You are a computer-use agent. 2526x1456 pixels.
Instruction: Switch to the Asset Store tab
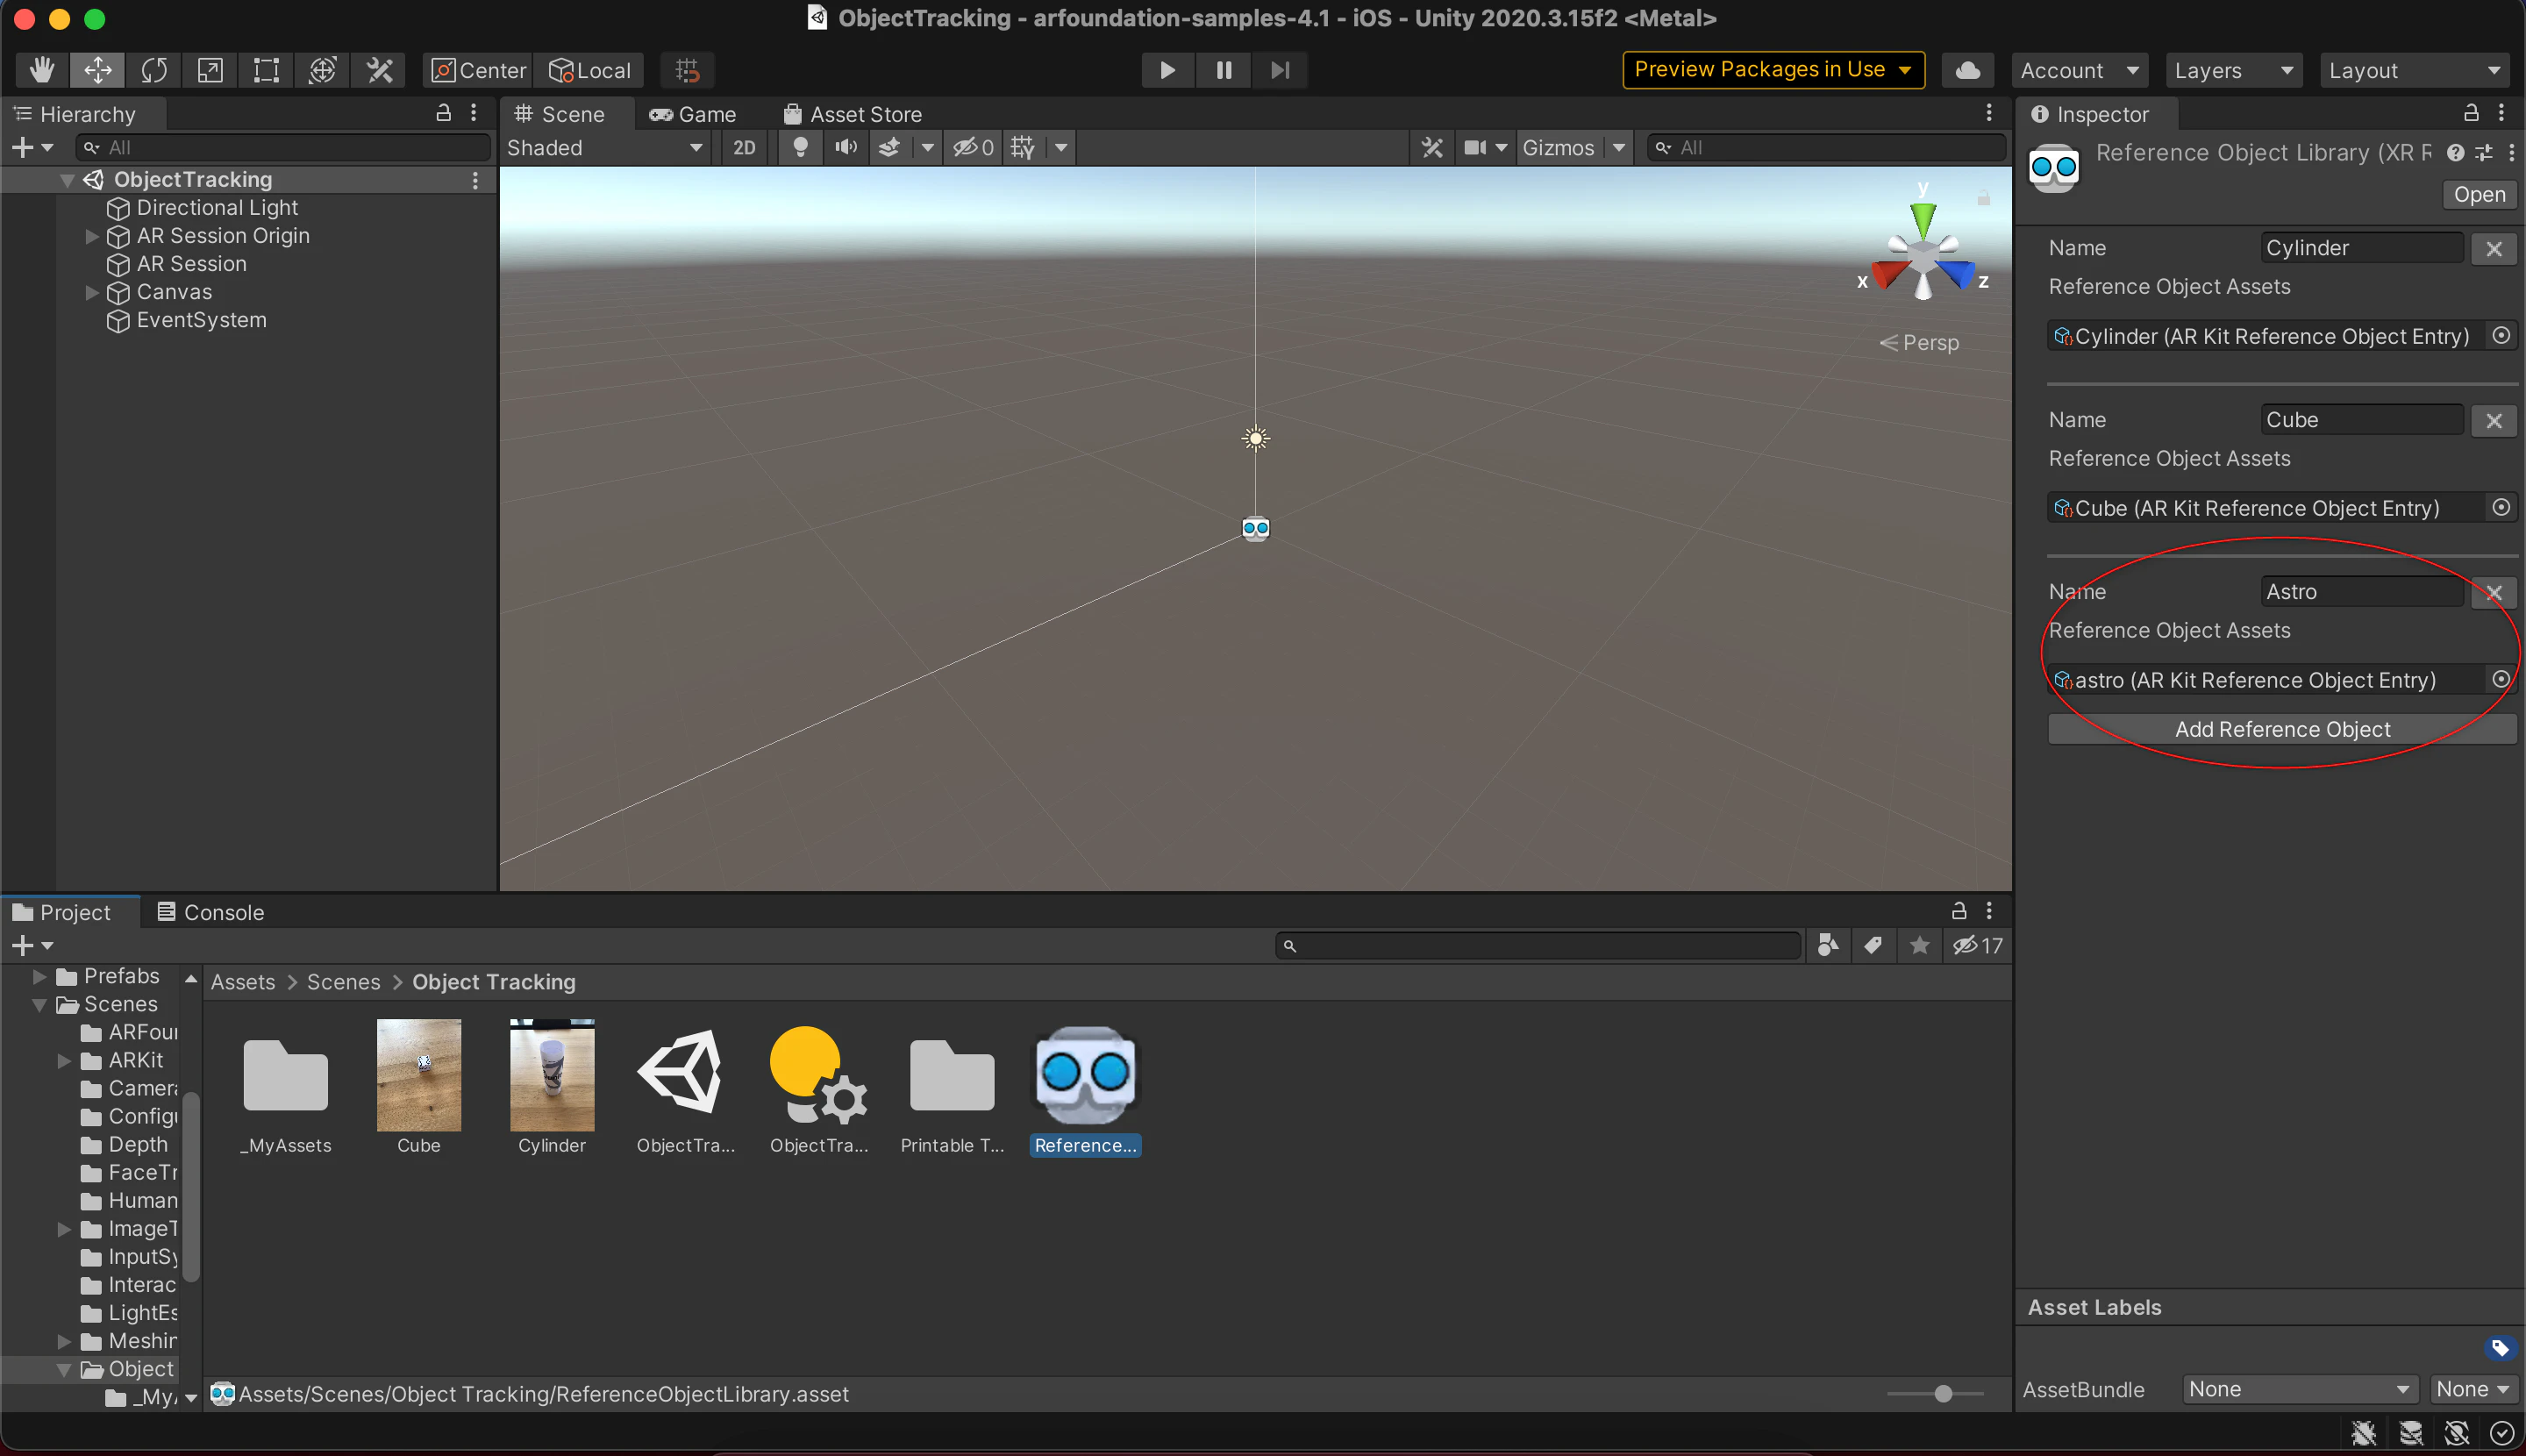coord(852,114)
